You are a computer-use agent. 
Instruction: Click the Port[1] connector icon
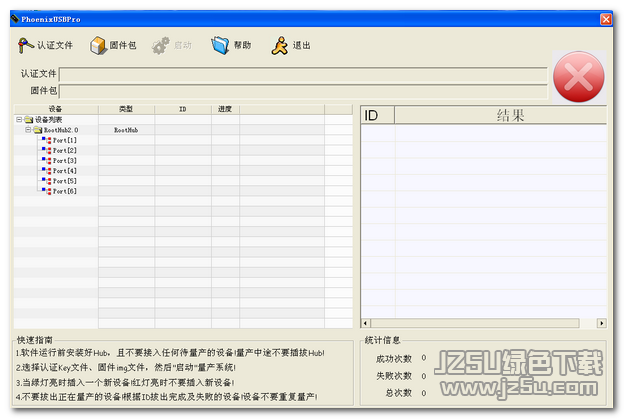tap(47, 140)
